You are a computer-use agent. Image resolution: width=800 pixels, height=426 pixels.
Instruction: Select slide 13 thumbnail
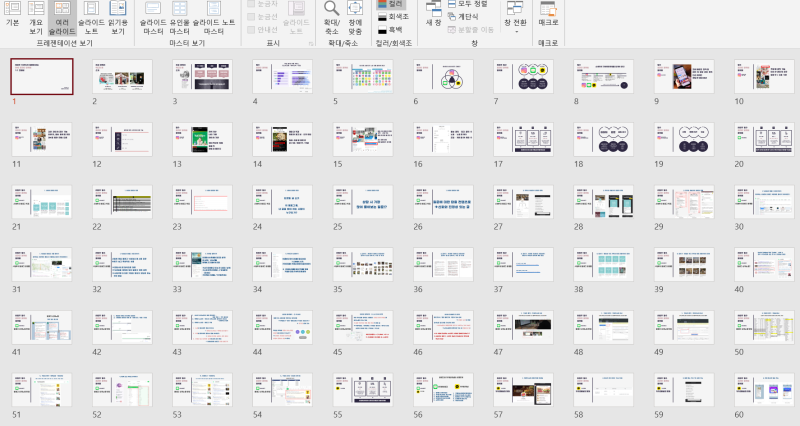pos(203,139)
